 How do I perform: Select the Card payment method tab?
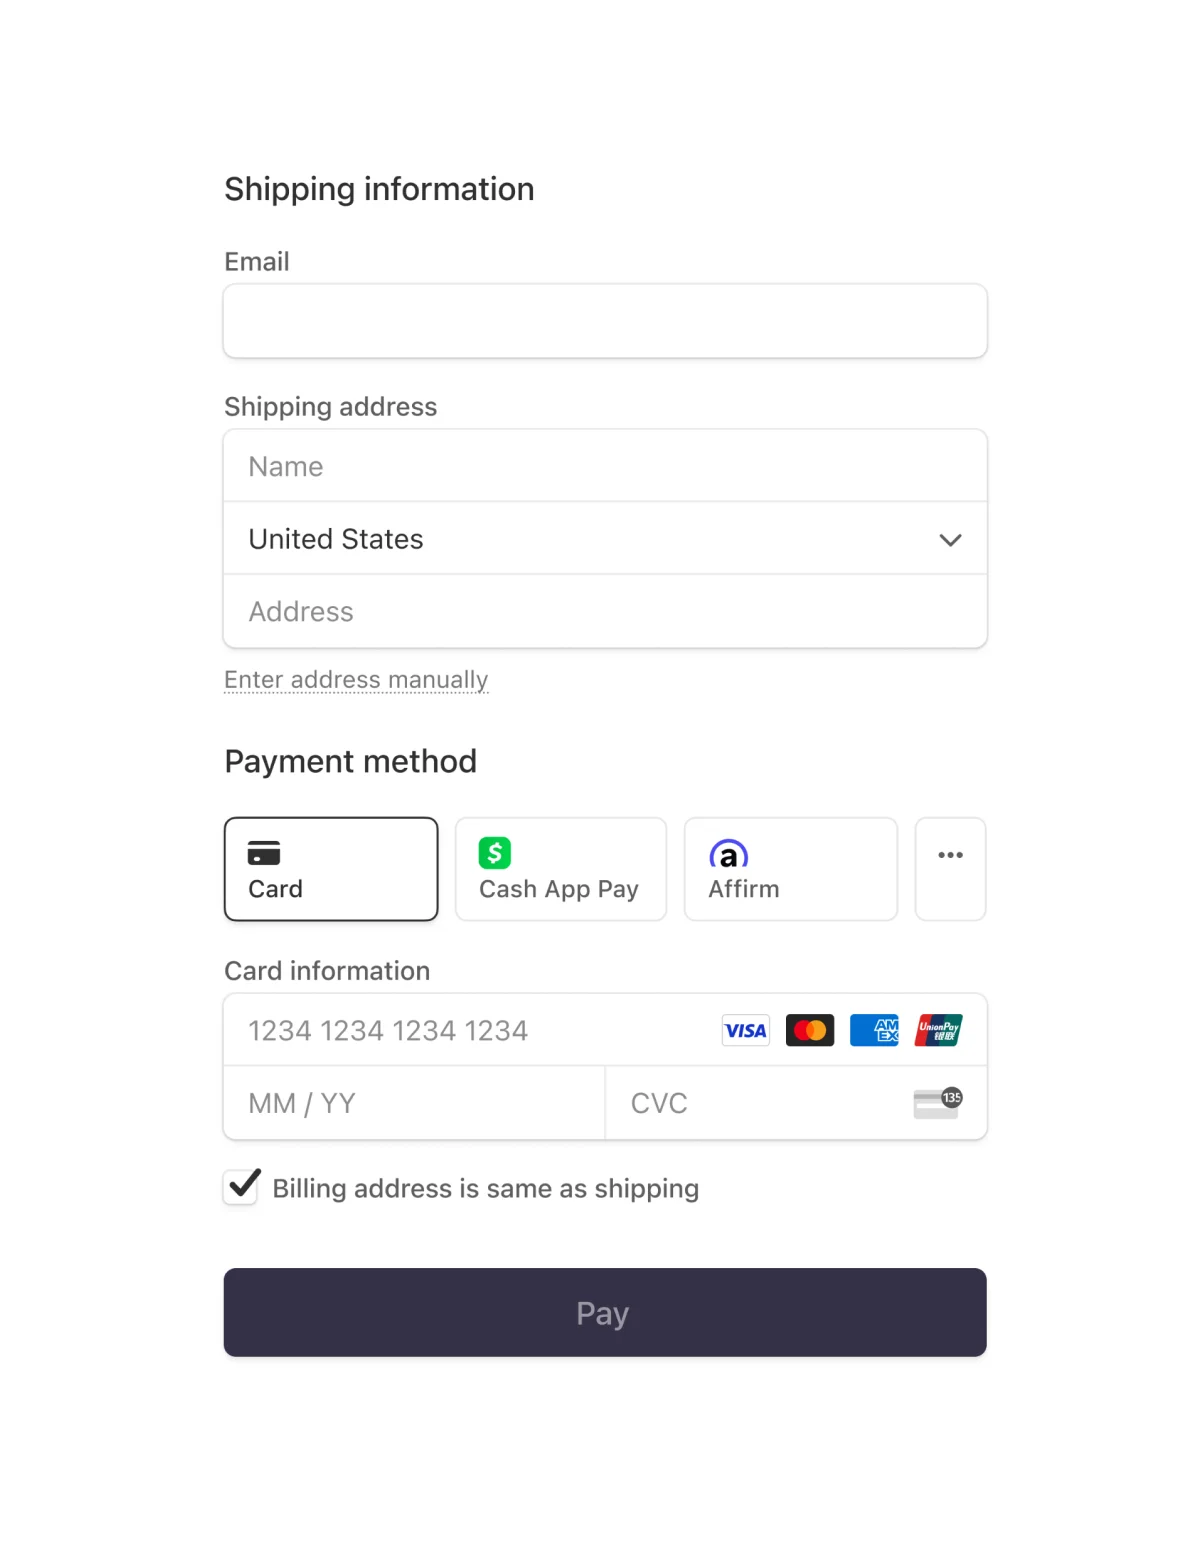click(331, 868)
